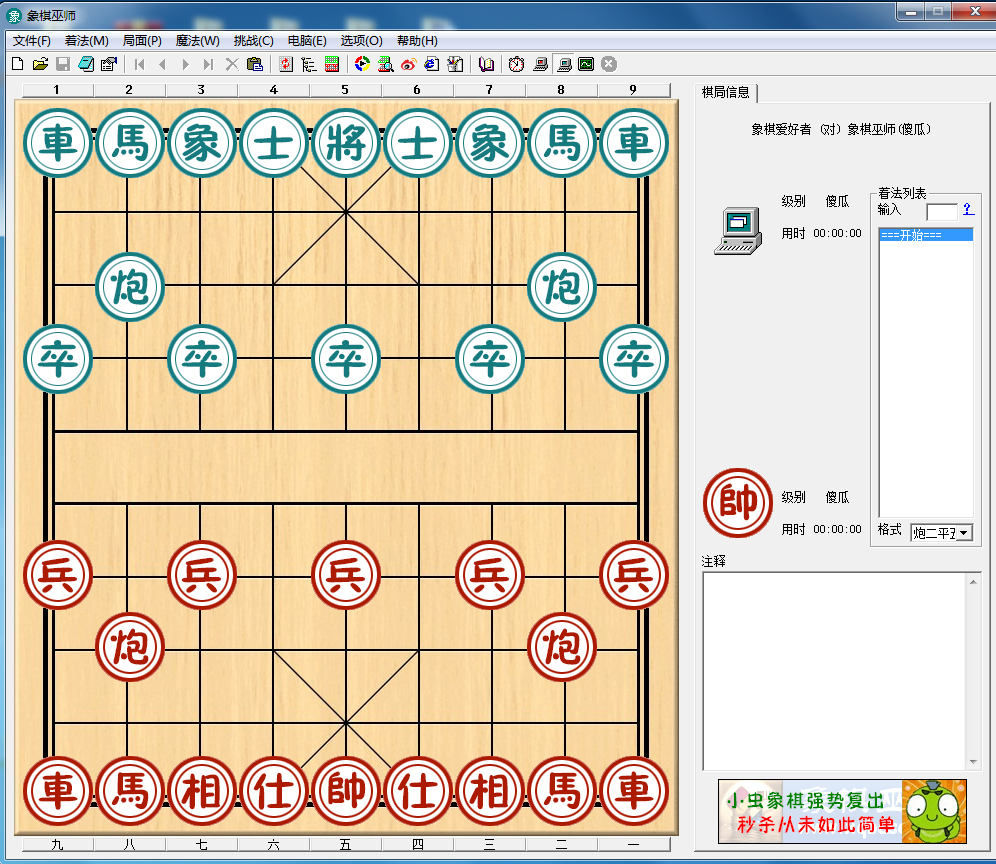The width and height of the screenshot is (996, 864).
Task: Open the 着法(M) menu
Action: [x=86, y=41]
